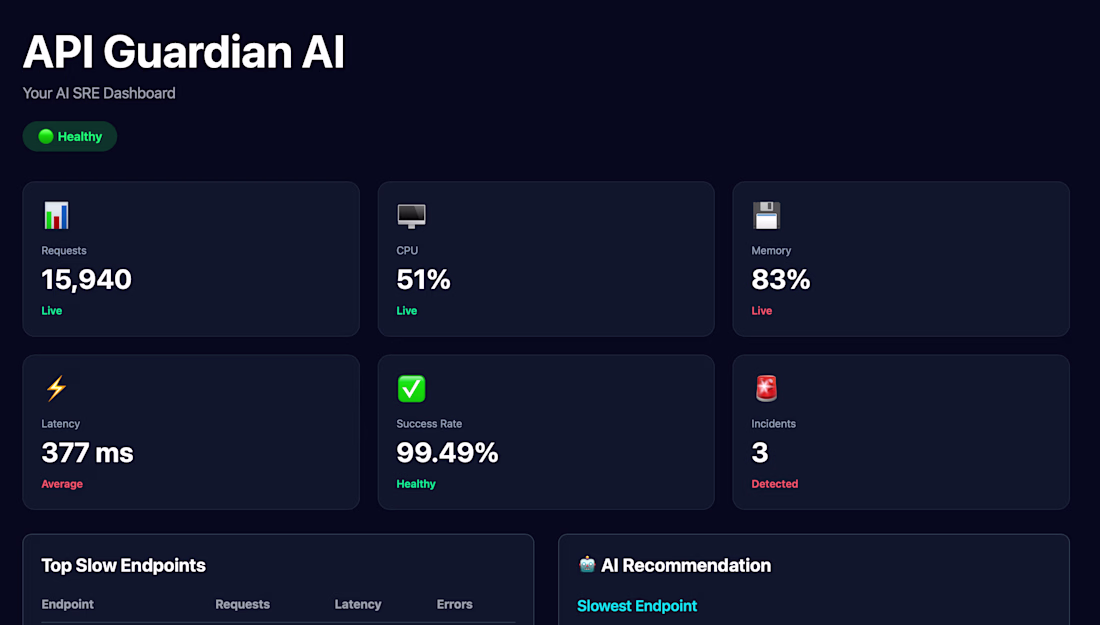The width and height of the screenshot is (1100, 625).
Task: Open the Slowest Endpoint link
Action: [x=637, y=606]
